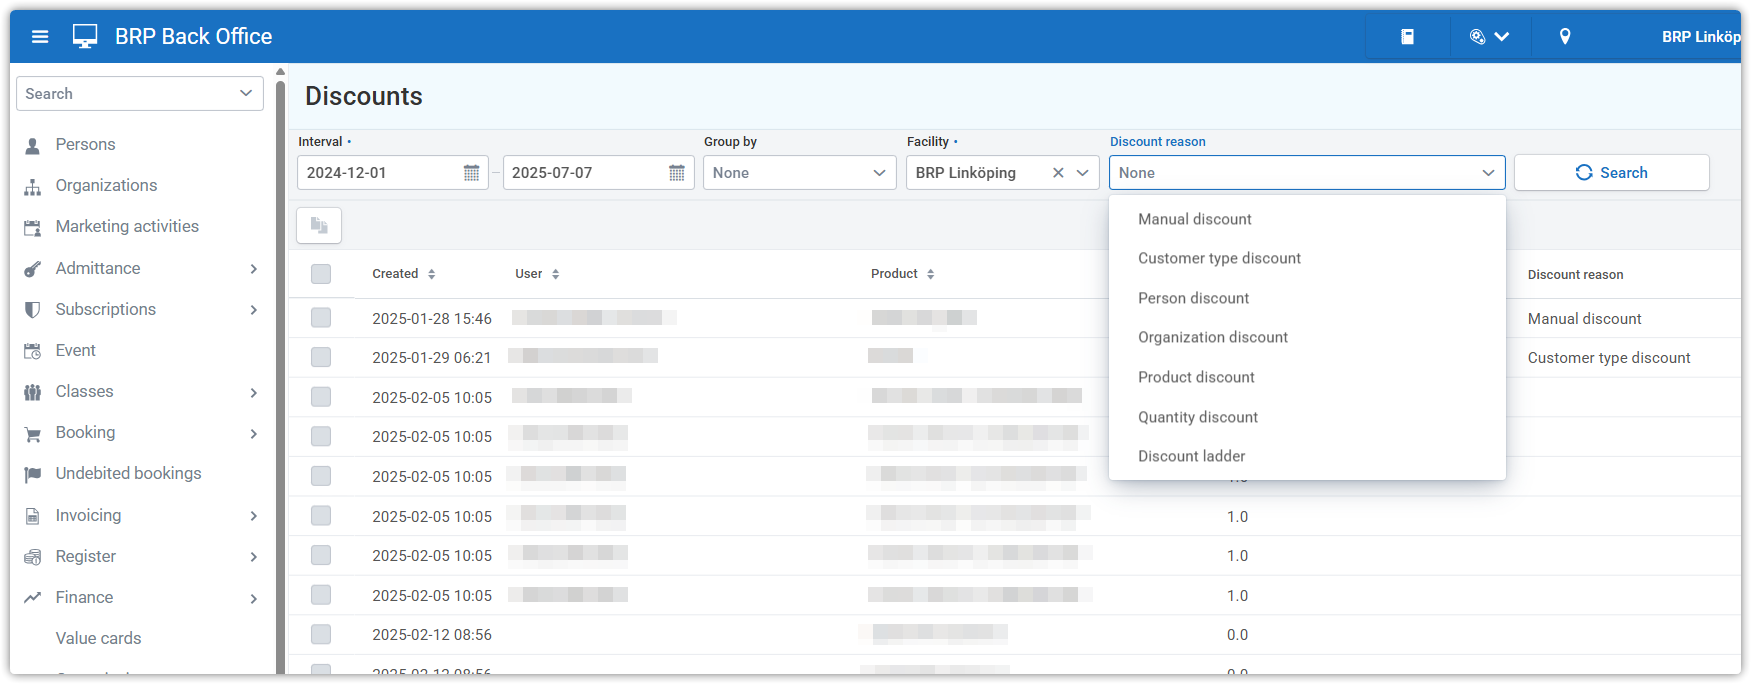This screenshot has height=684, width=1751.
Task: Check the 2025-01-28 15:46 row checkbox
Action: tap(321, 318)
